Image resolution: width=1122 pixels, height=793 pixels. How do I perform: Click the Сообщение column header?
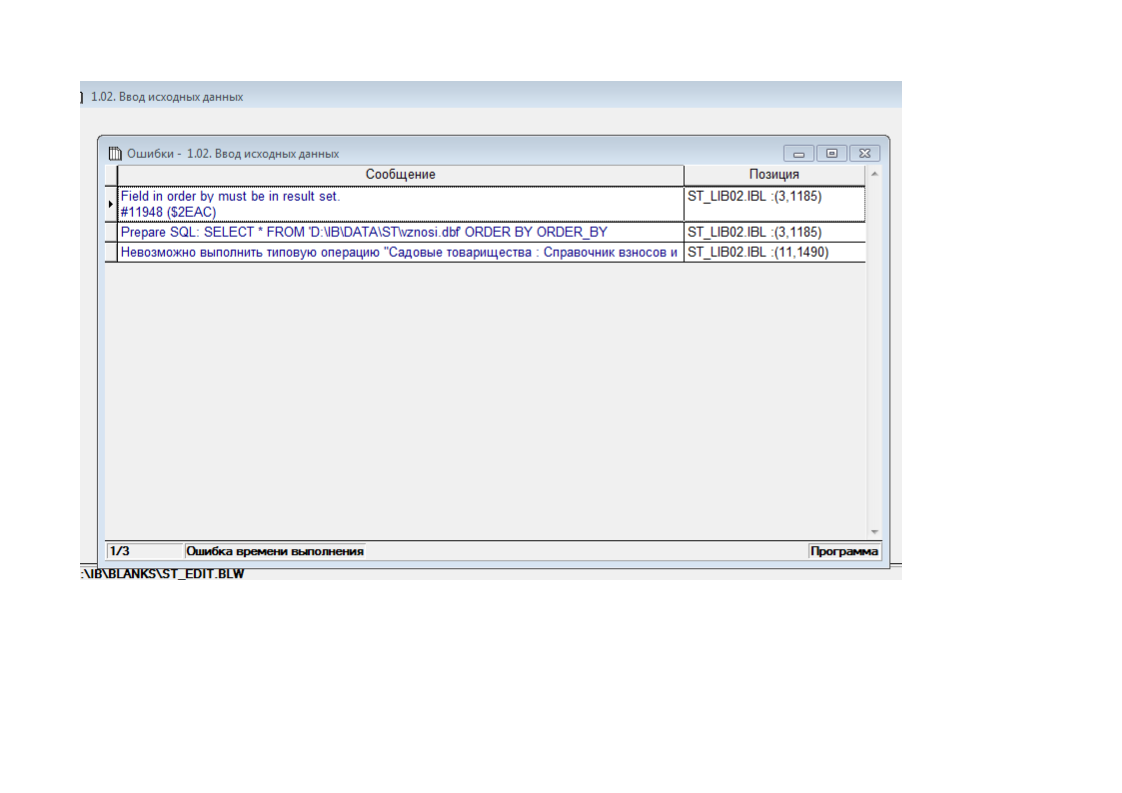(x=400, y=175)
